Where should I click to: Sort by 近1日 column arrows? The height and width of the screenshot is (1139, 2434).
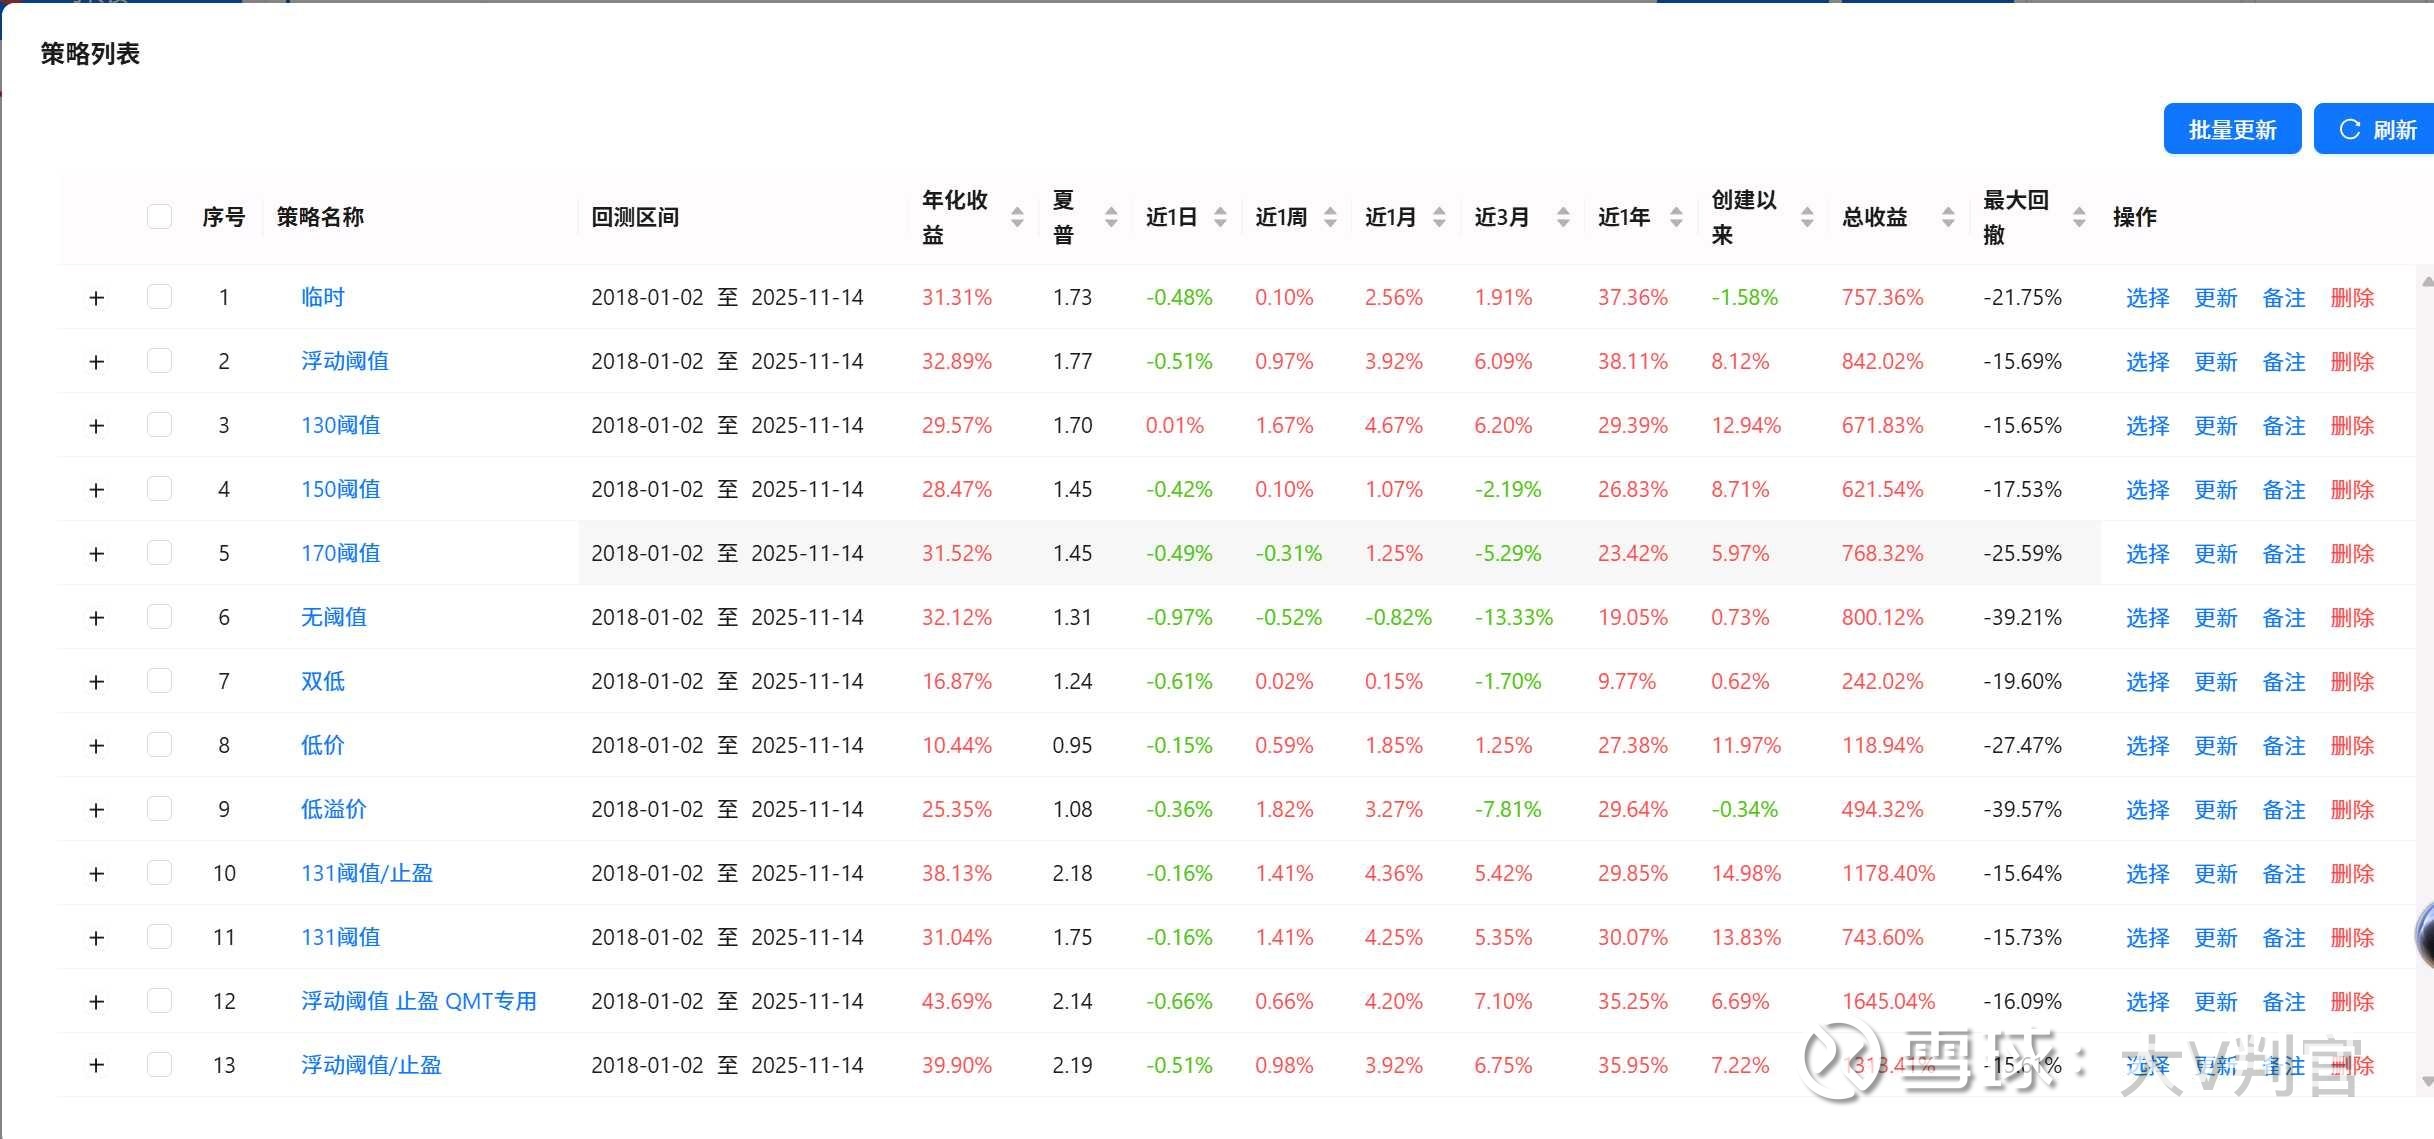click(1220, 217)
